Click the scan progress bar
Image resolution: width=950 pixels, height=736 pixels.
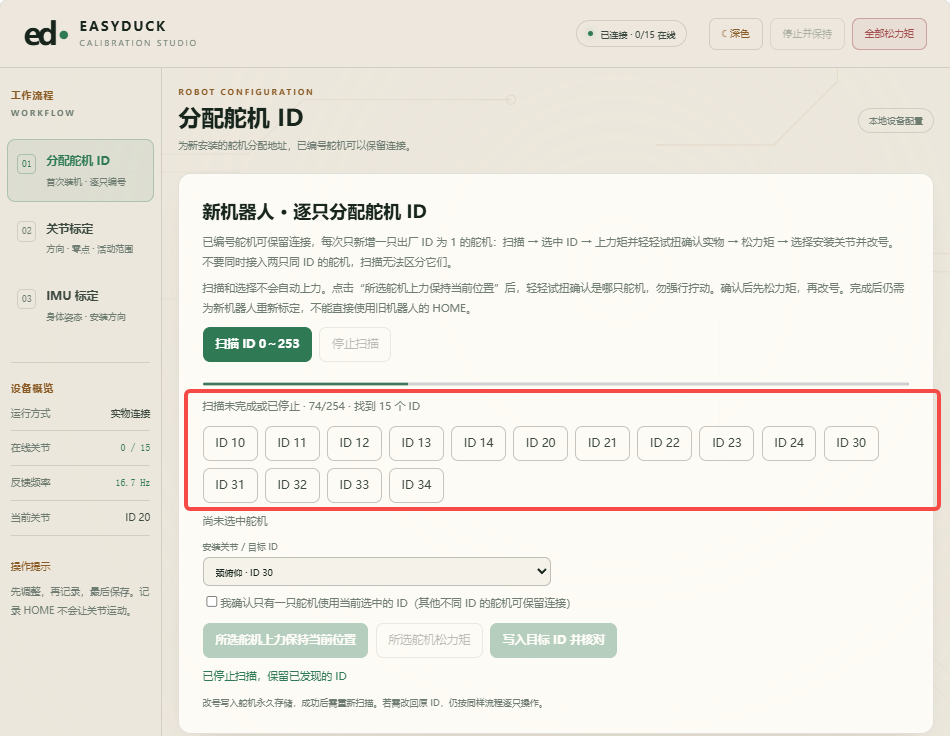point(556,383)
